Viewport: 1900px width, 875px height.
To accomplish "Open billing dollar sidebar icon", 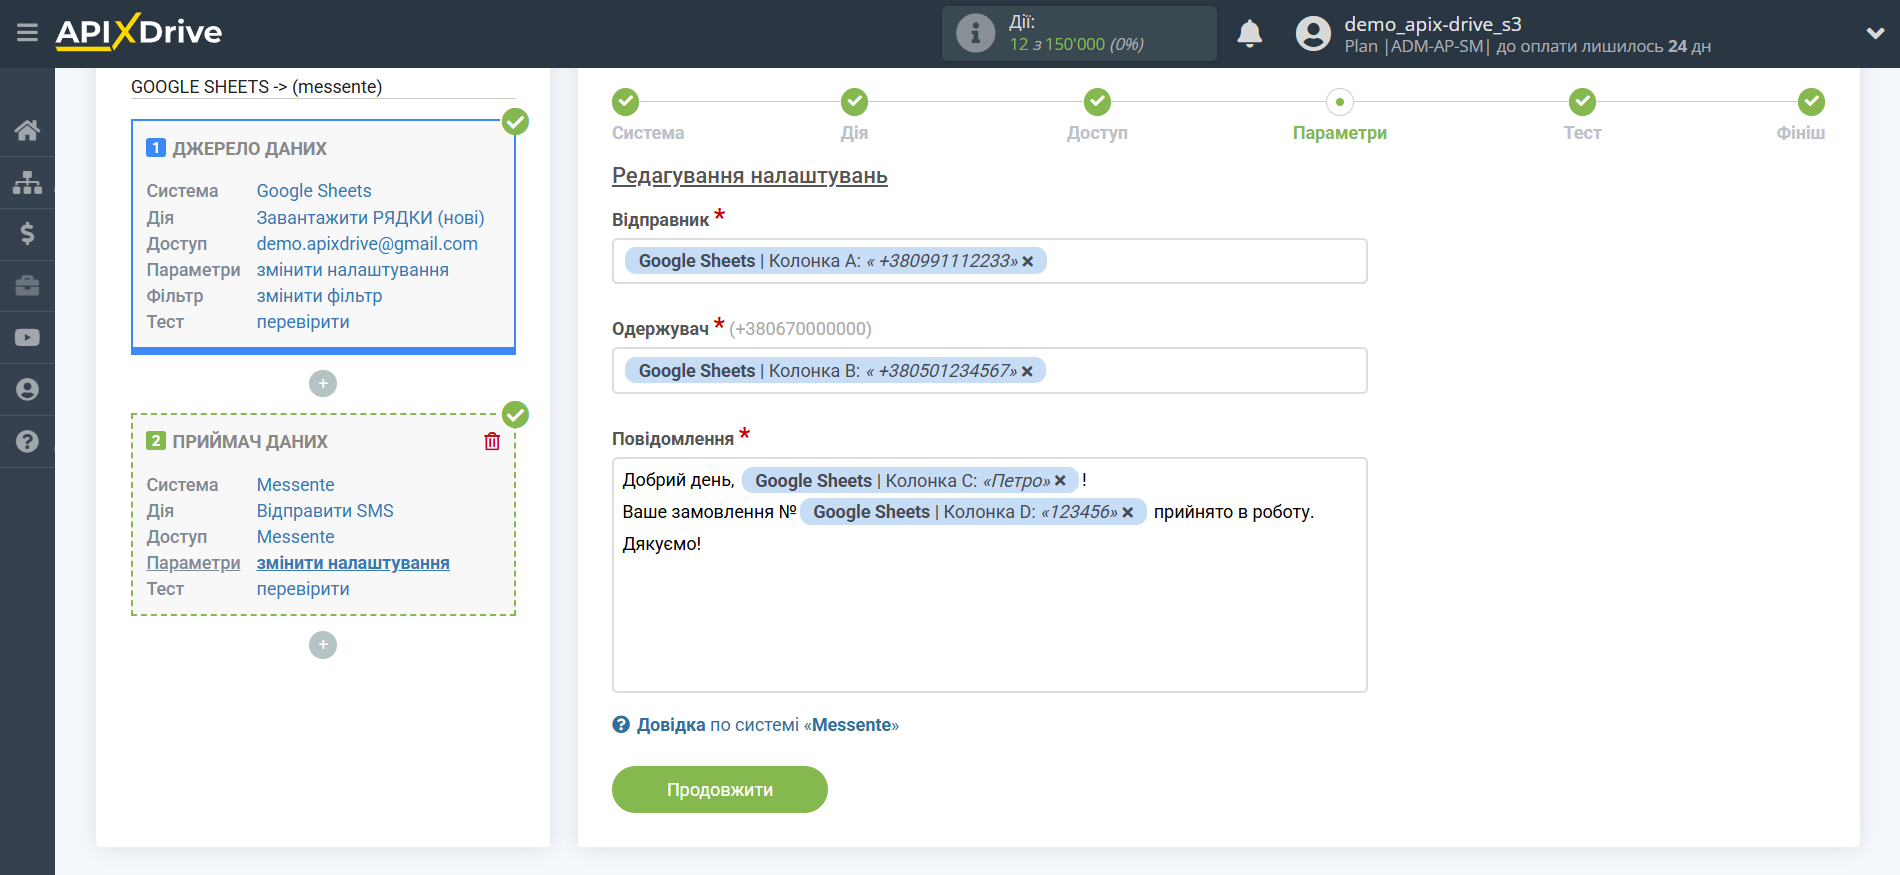I will 27,234.
